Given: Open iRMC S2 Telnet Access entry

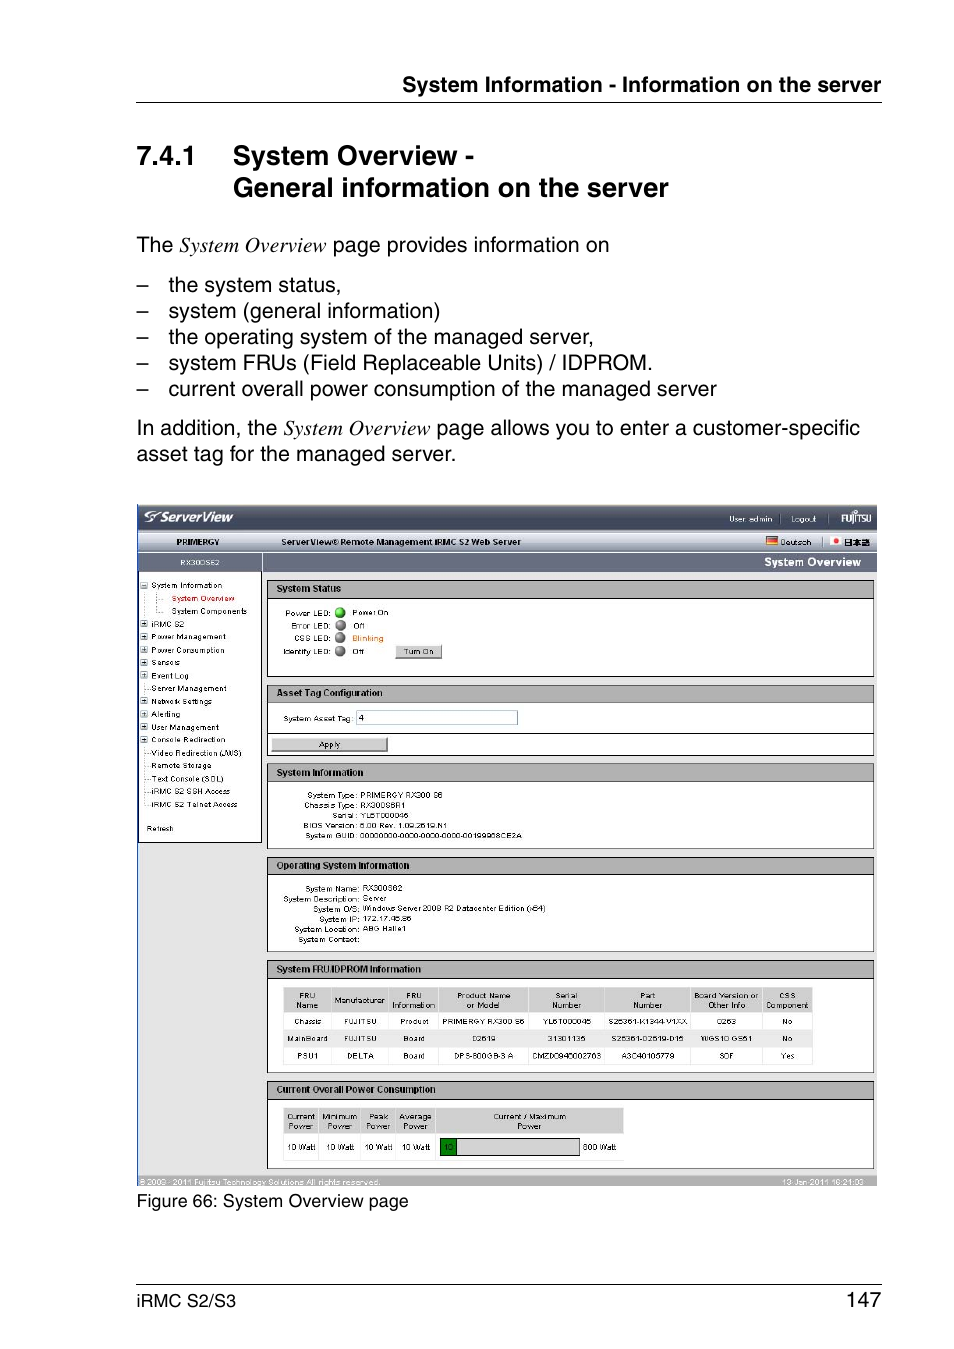Looking at the screenshot, I should click(194, 804).
